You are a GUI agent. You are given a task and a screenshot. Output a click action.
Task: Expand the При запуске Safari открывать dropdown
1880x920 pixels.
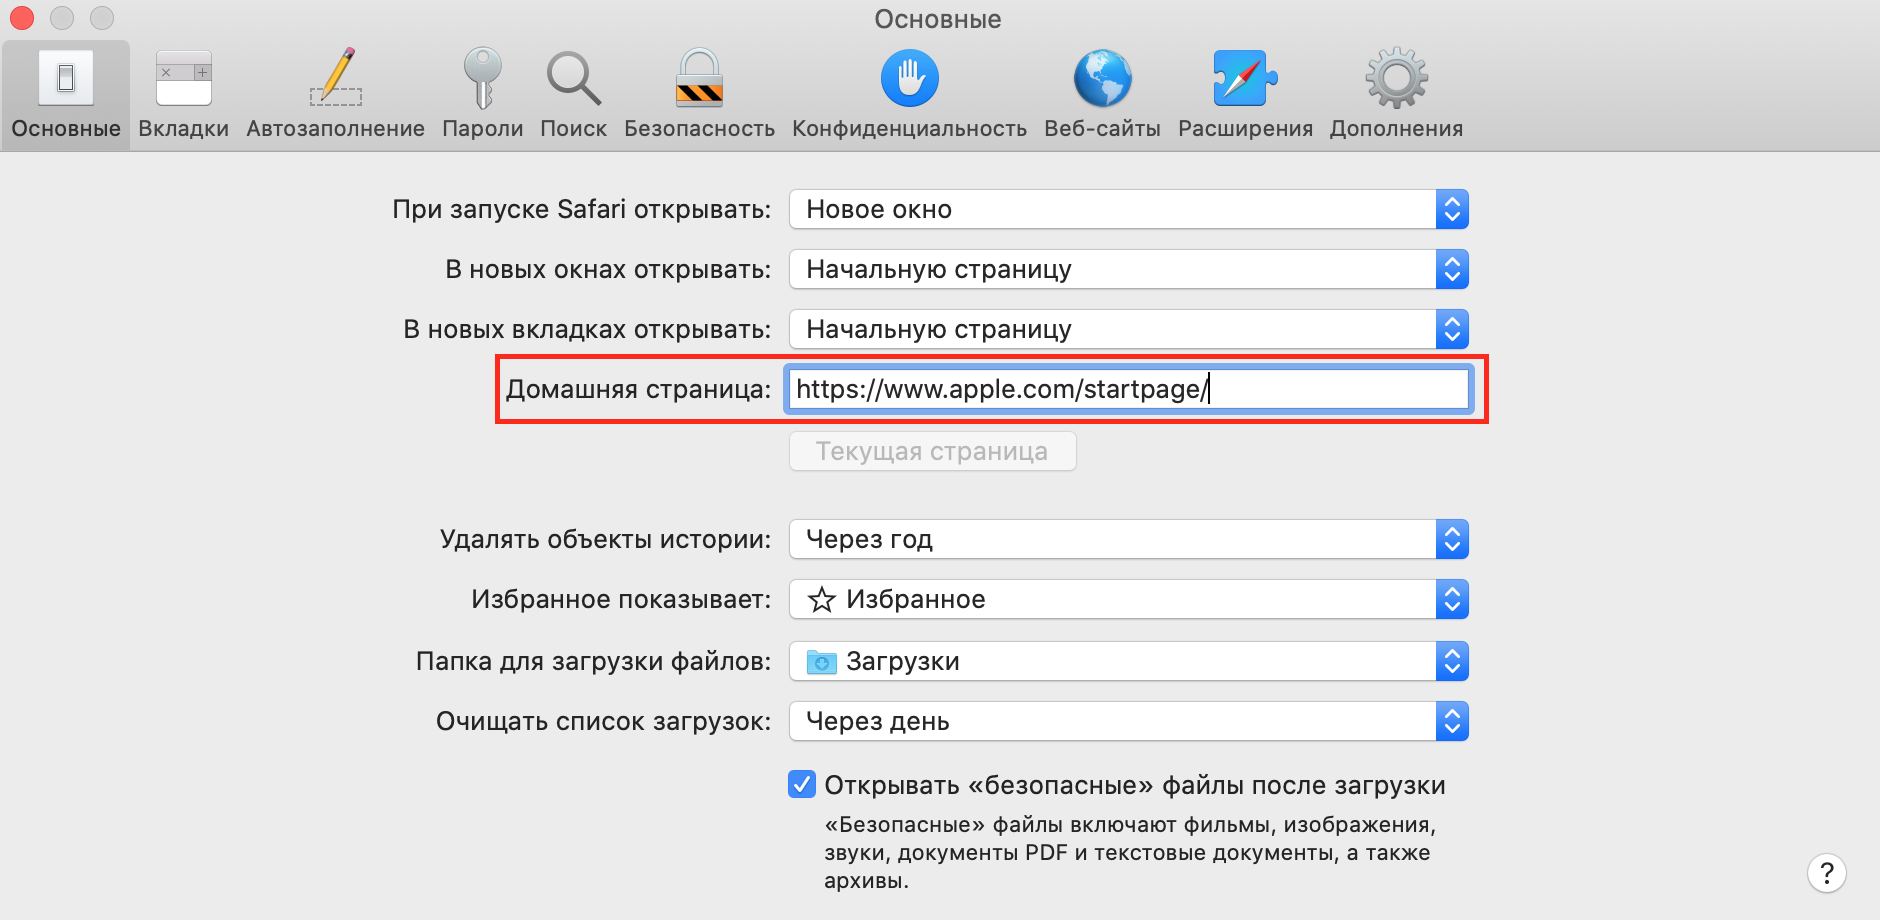point(1129,209)
